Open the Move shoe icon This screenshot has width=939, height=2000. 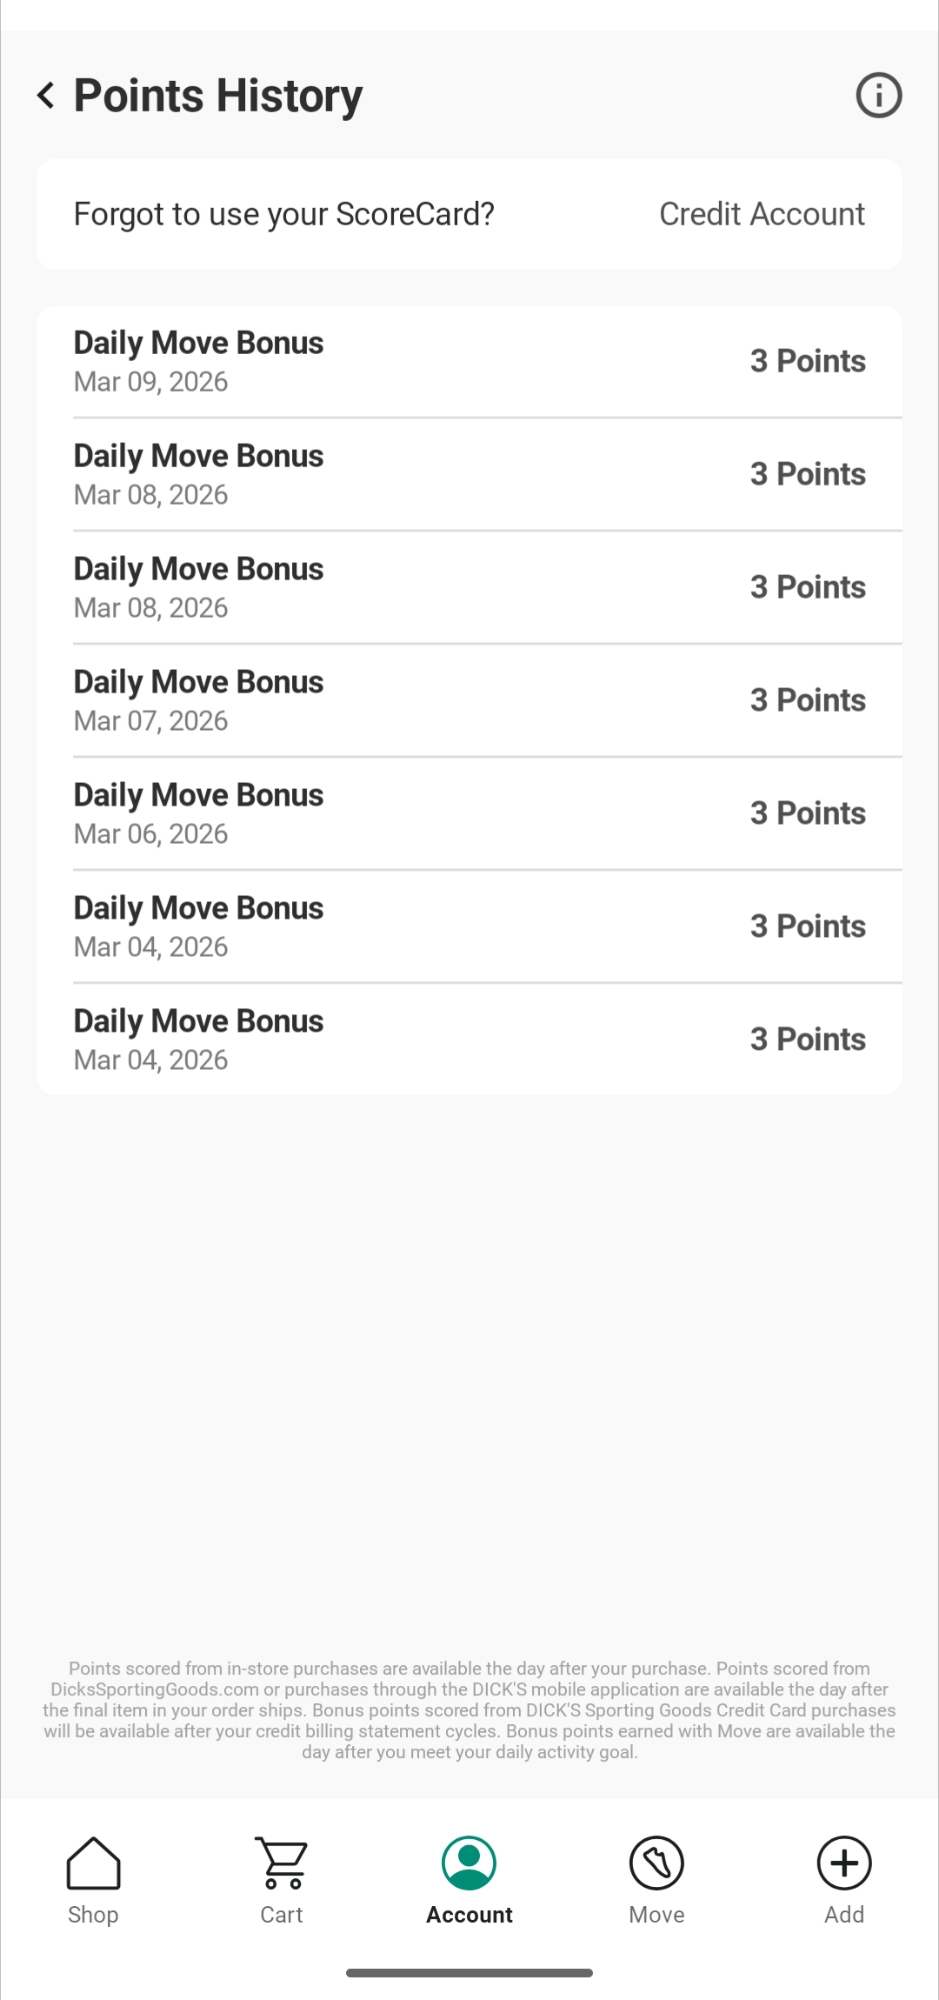656,1863
